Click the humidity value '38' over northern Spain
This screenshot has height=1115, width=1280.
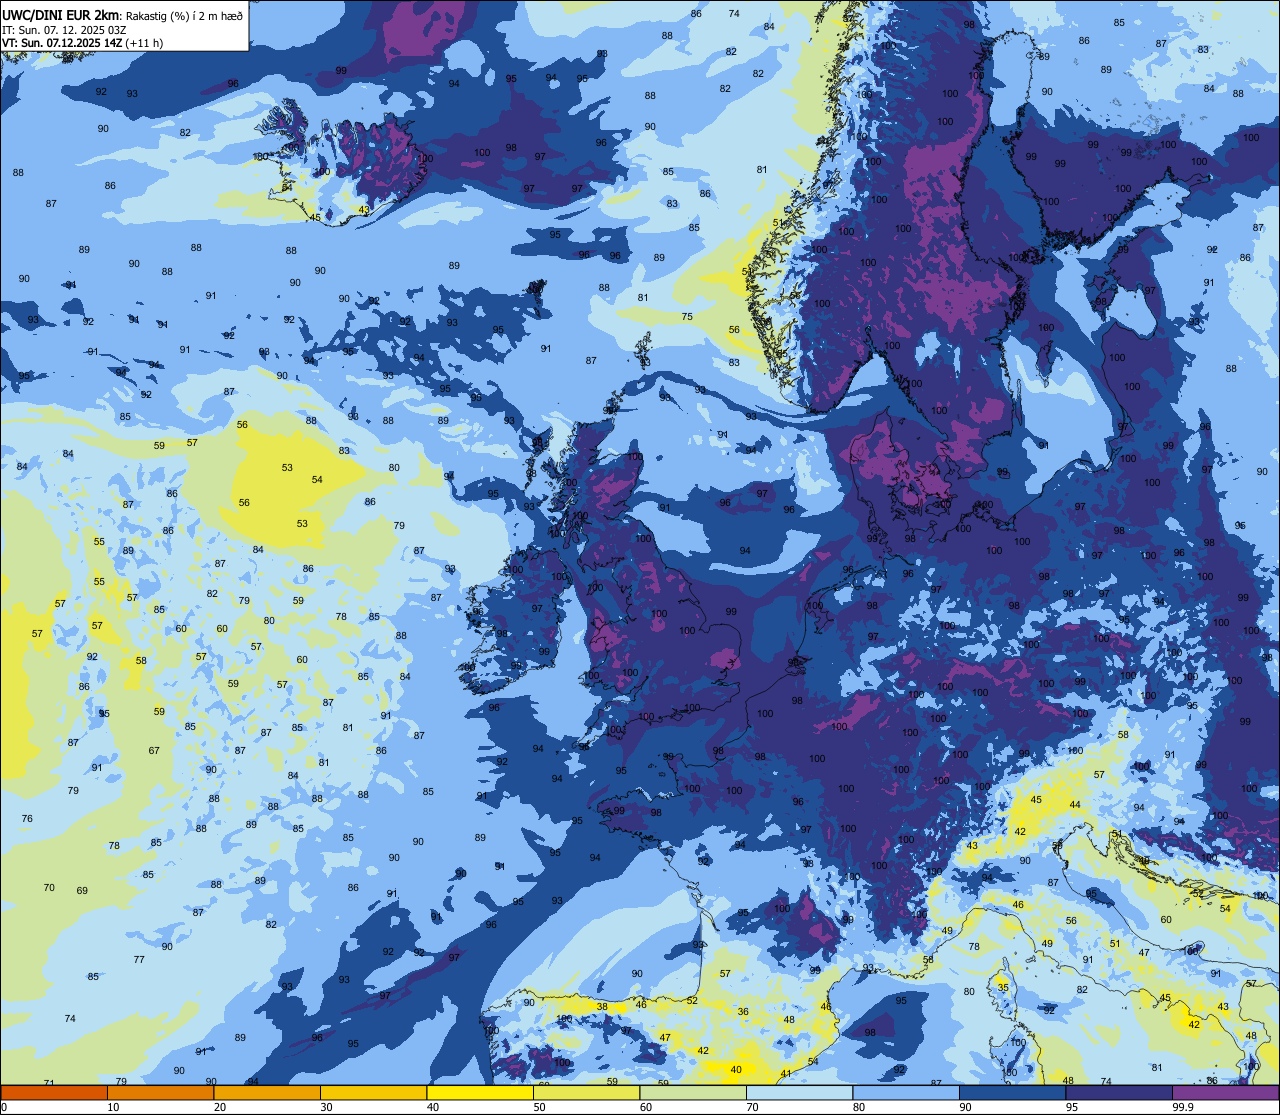pos(602,1007)
